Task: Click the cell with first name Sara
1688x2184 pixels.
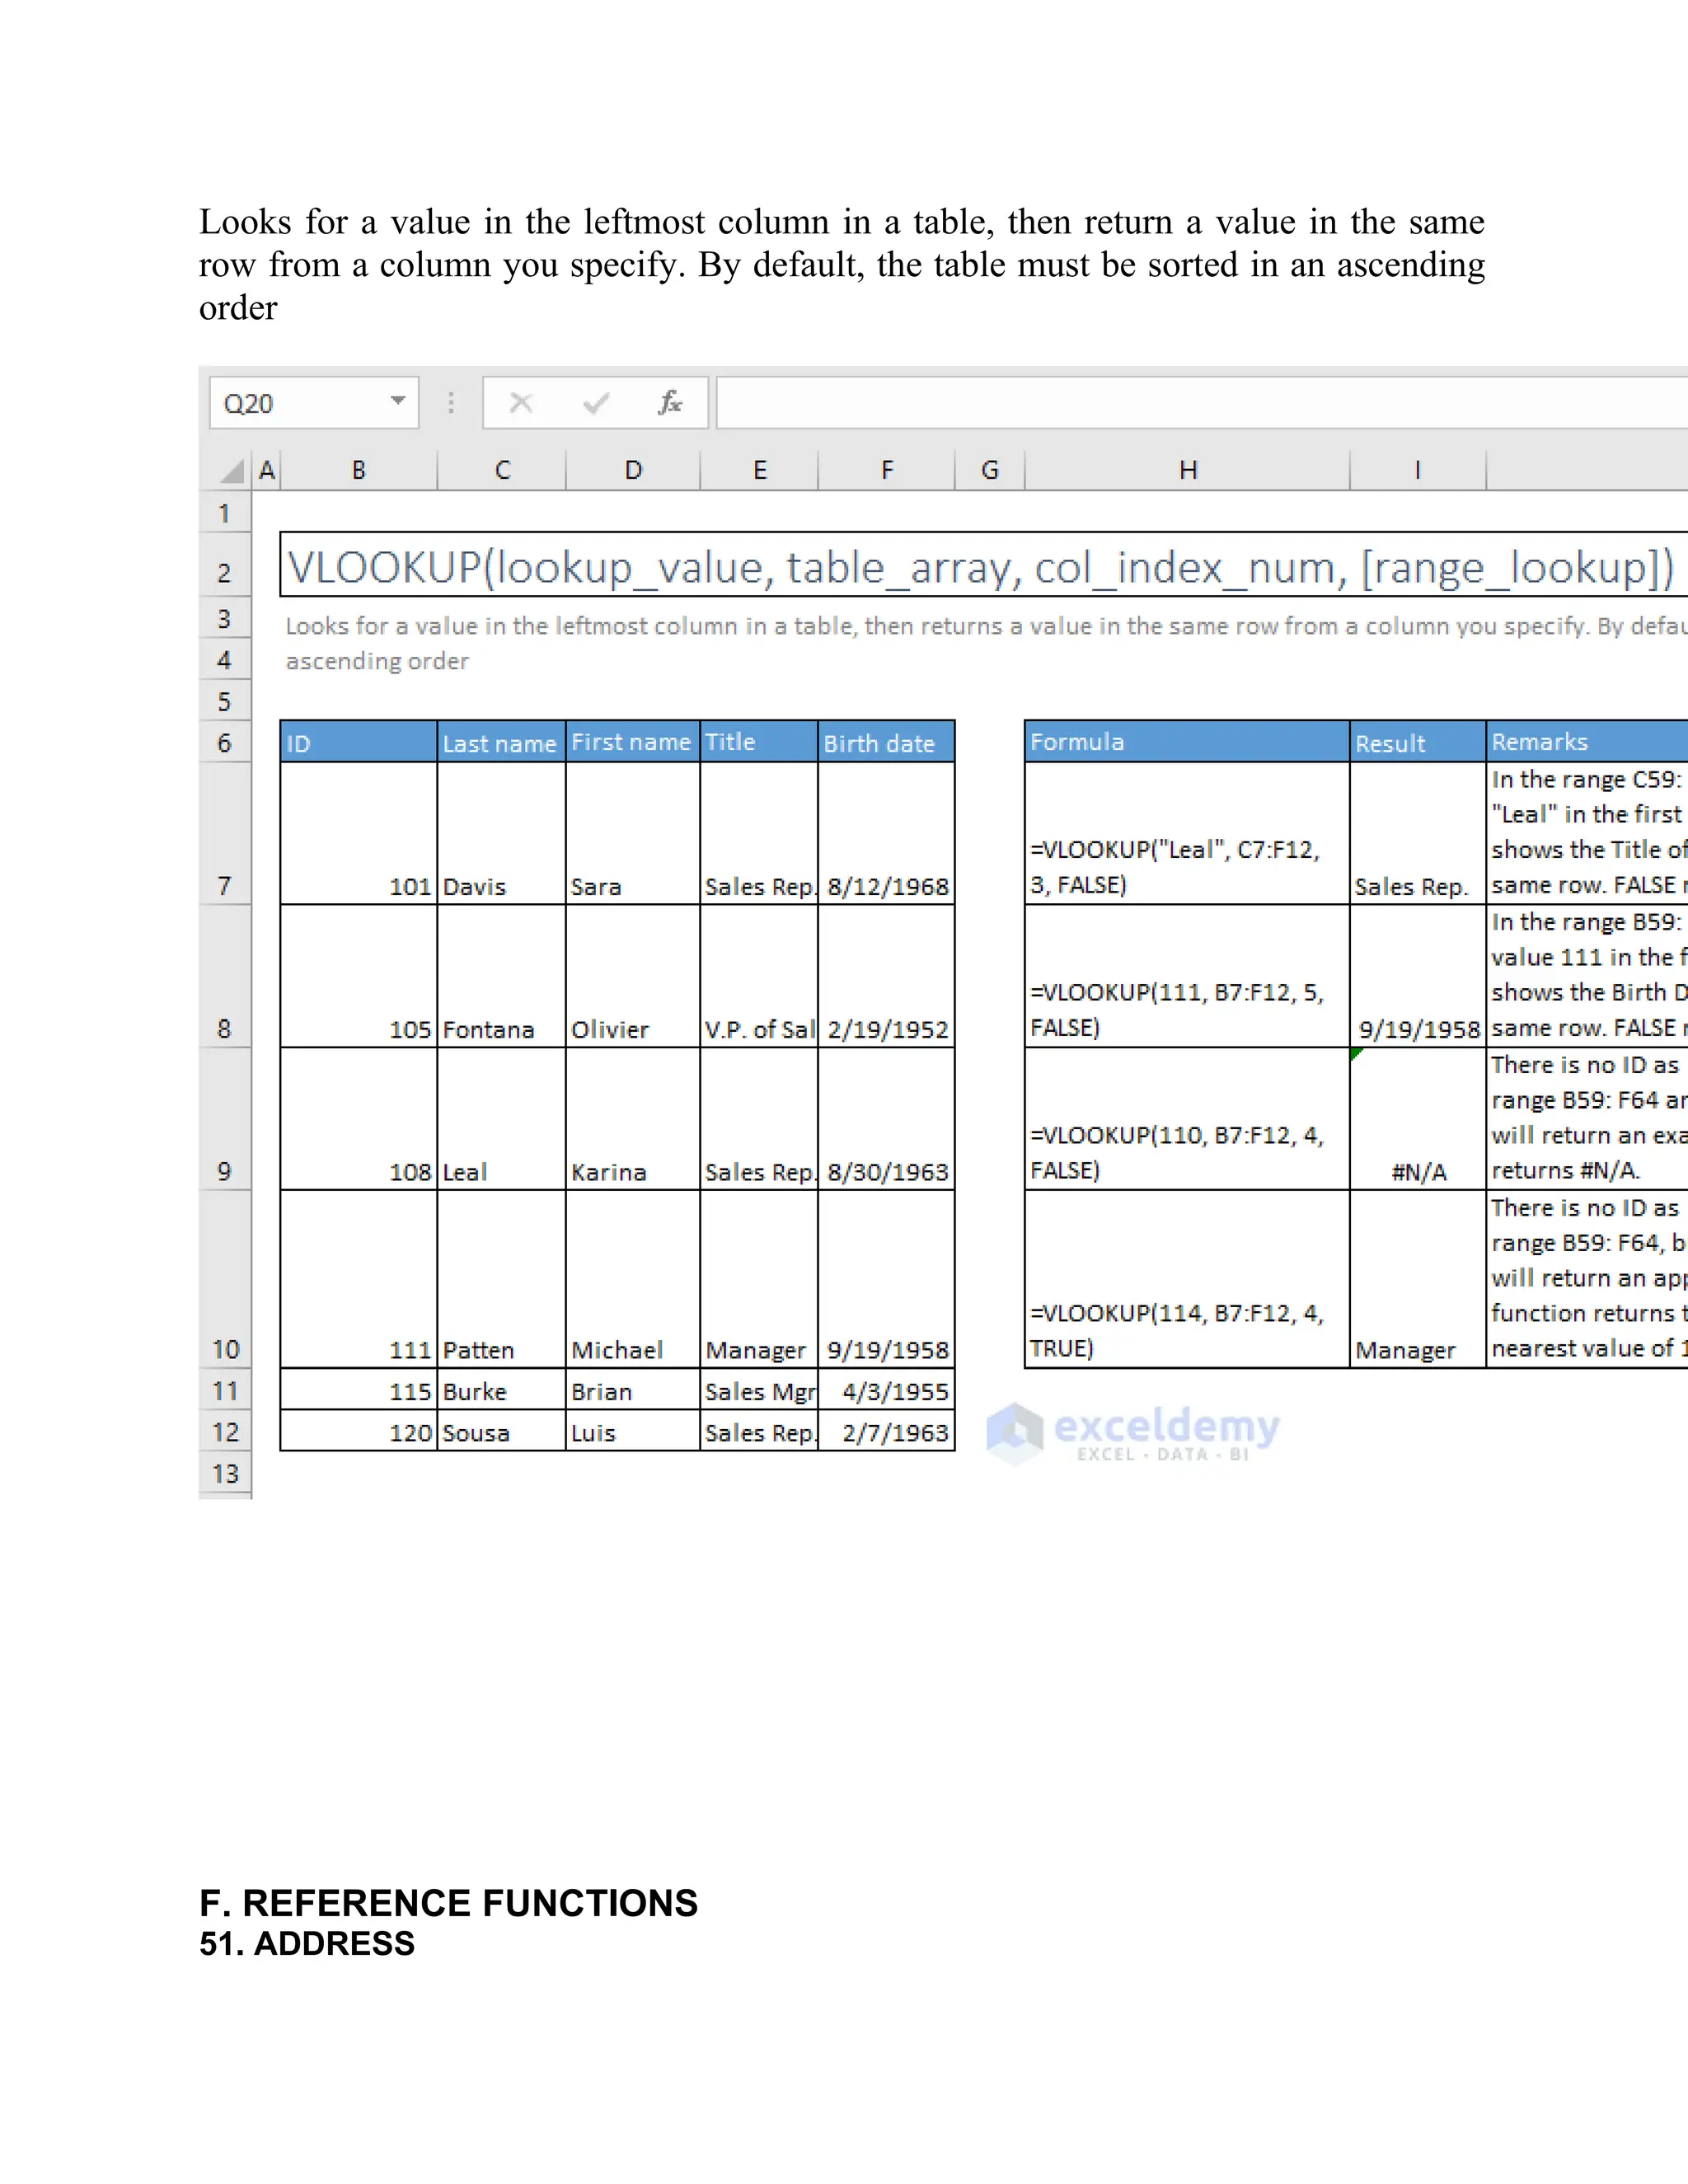Action: [x=633, y=834]
